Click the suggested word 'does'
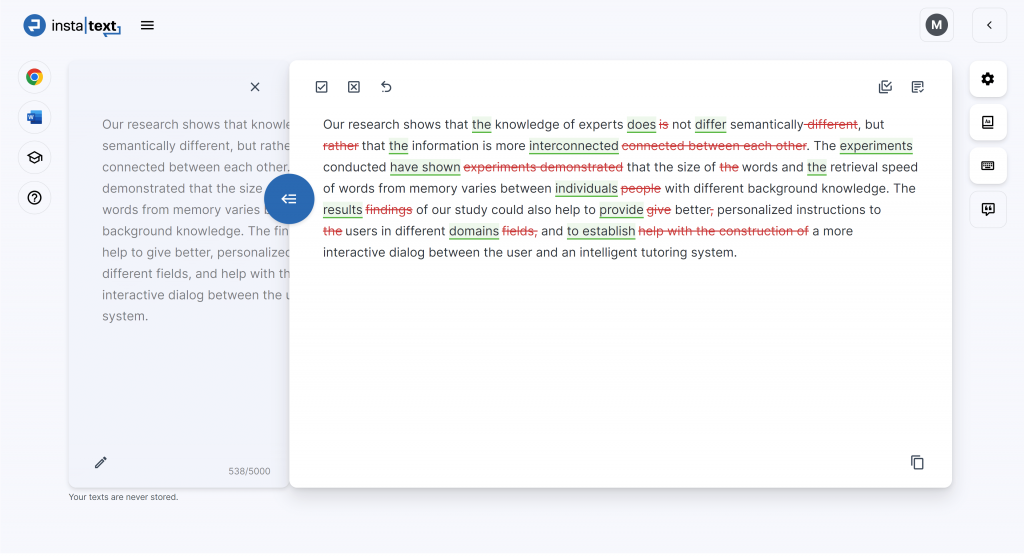 641,125
